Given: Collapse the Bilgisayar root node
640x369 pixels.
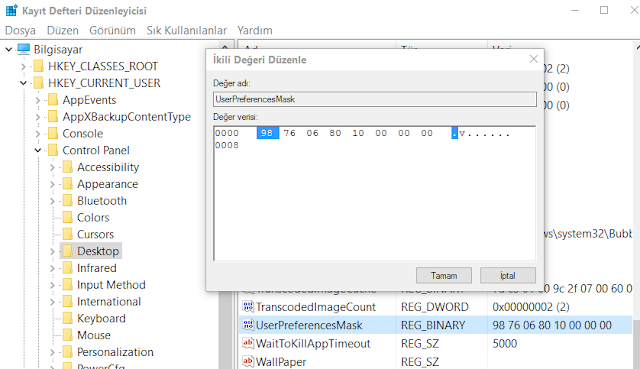Looking at the screenshot, I should (x=9, y=49).
